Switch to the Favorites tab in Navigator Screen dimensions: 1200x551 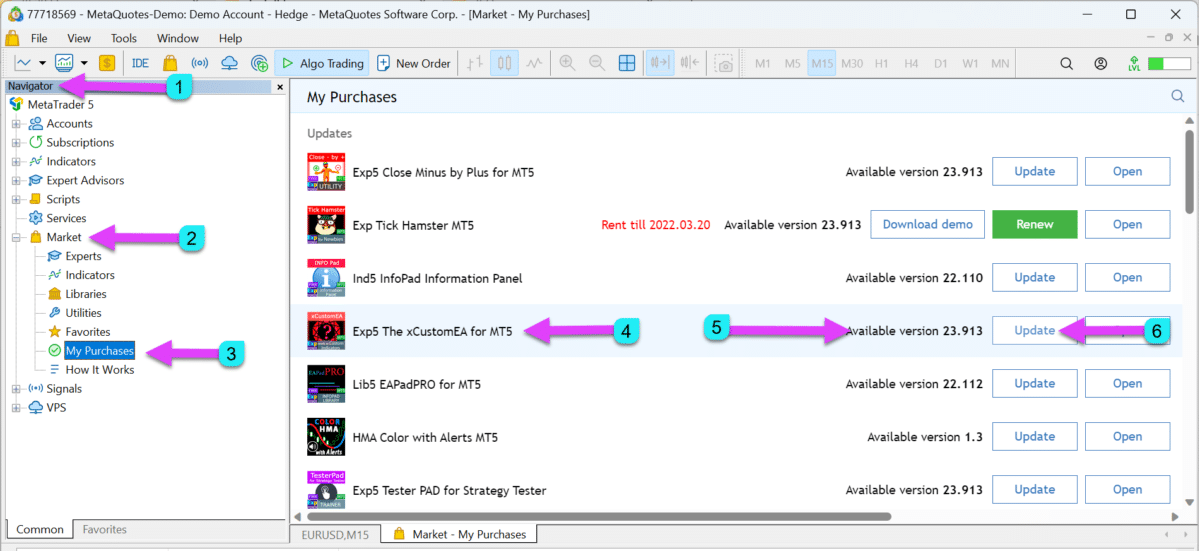104,529
